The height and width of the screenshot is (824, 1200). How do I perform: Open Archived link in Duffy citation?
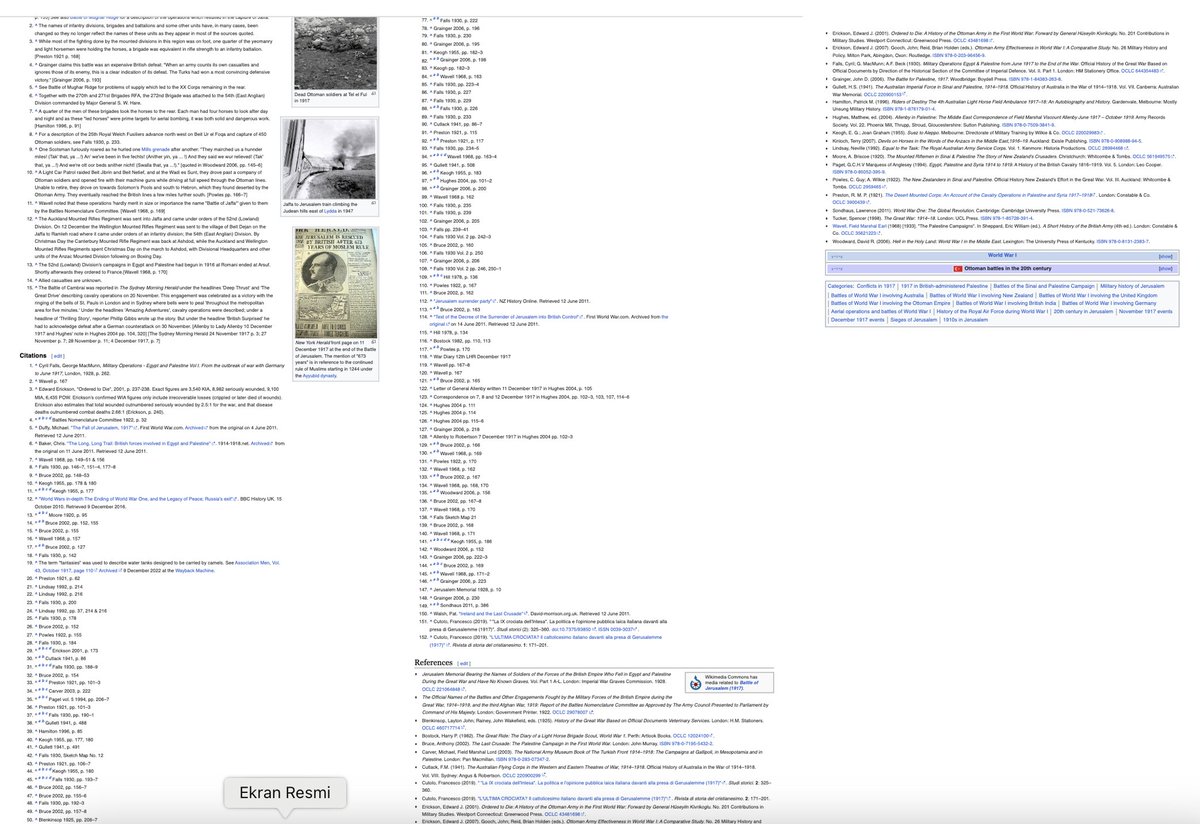pyautogui.click(x=196, y=428)
